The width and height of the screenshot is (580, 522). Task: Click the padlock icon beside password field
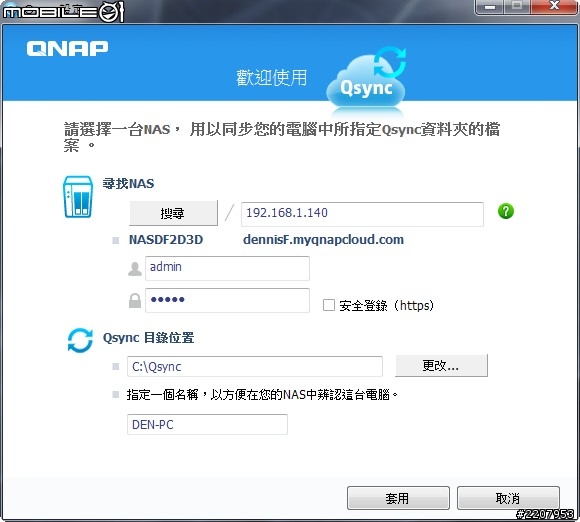(135, 300)
